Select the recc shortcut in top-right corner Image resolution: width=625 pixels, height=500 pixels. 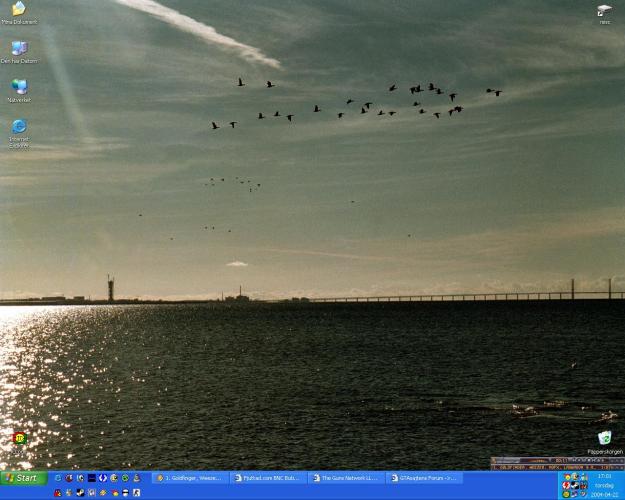604,10
